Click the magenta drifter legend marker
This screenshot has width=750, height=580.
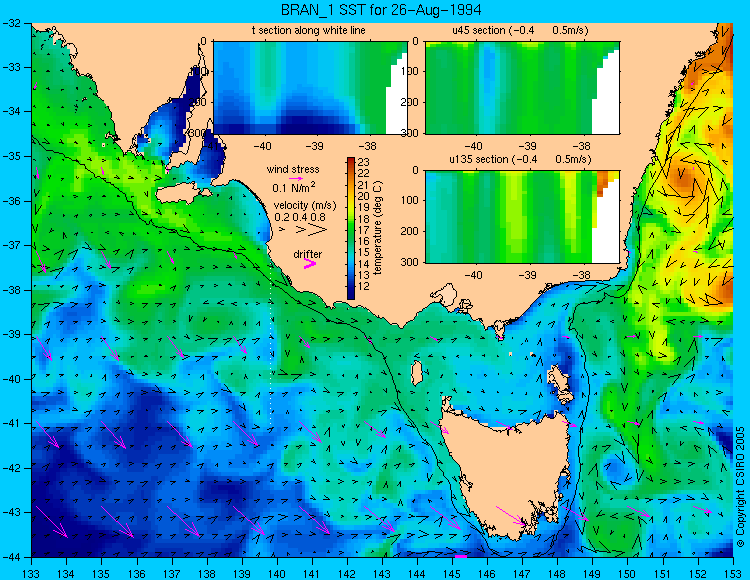pyautogui.click(x=310, y=264)
